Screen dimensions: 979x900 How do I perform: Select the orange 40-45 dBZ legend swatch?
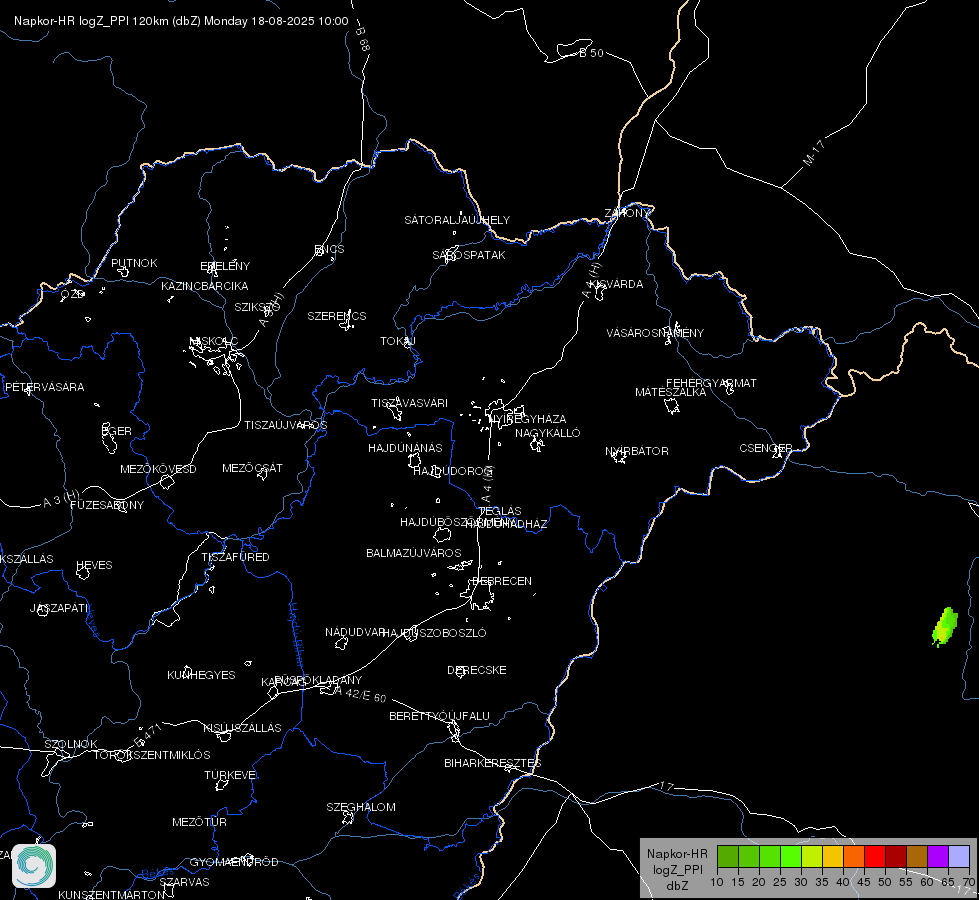(x=854, y=856)
